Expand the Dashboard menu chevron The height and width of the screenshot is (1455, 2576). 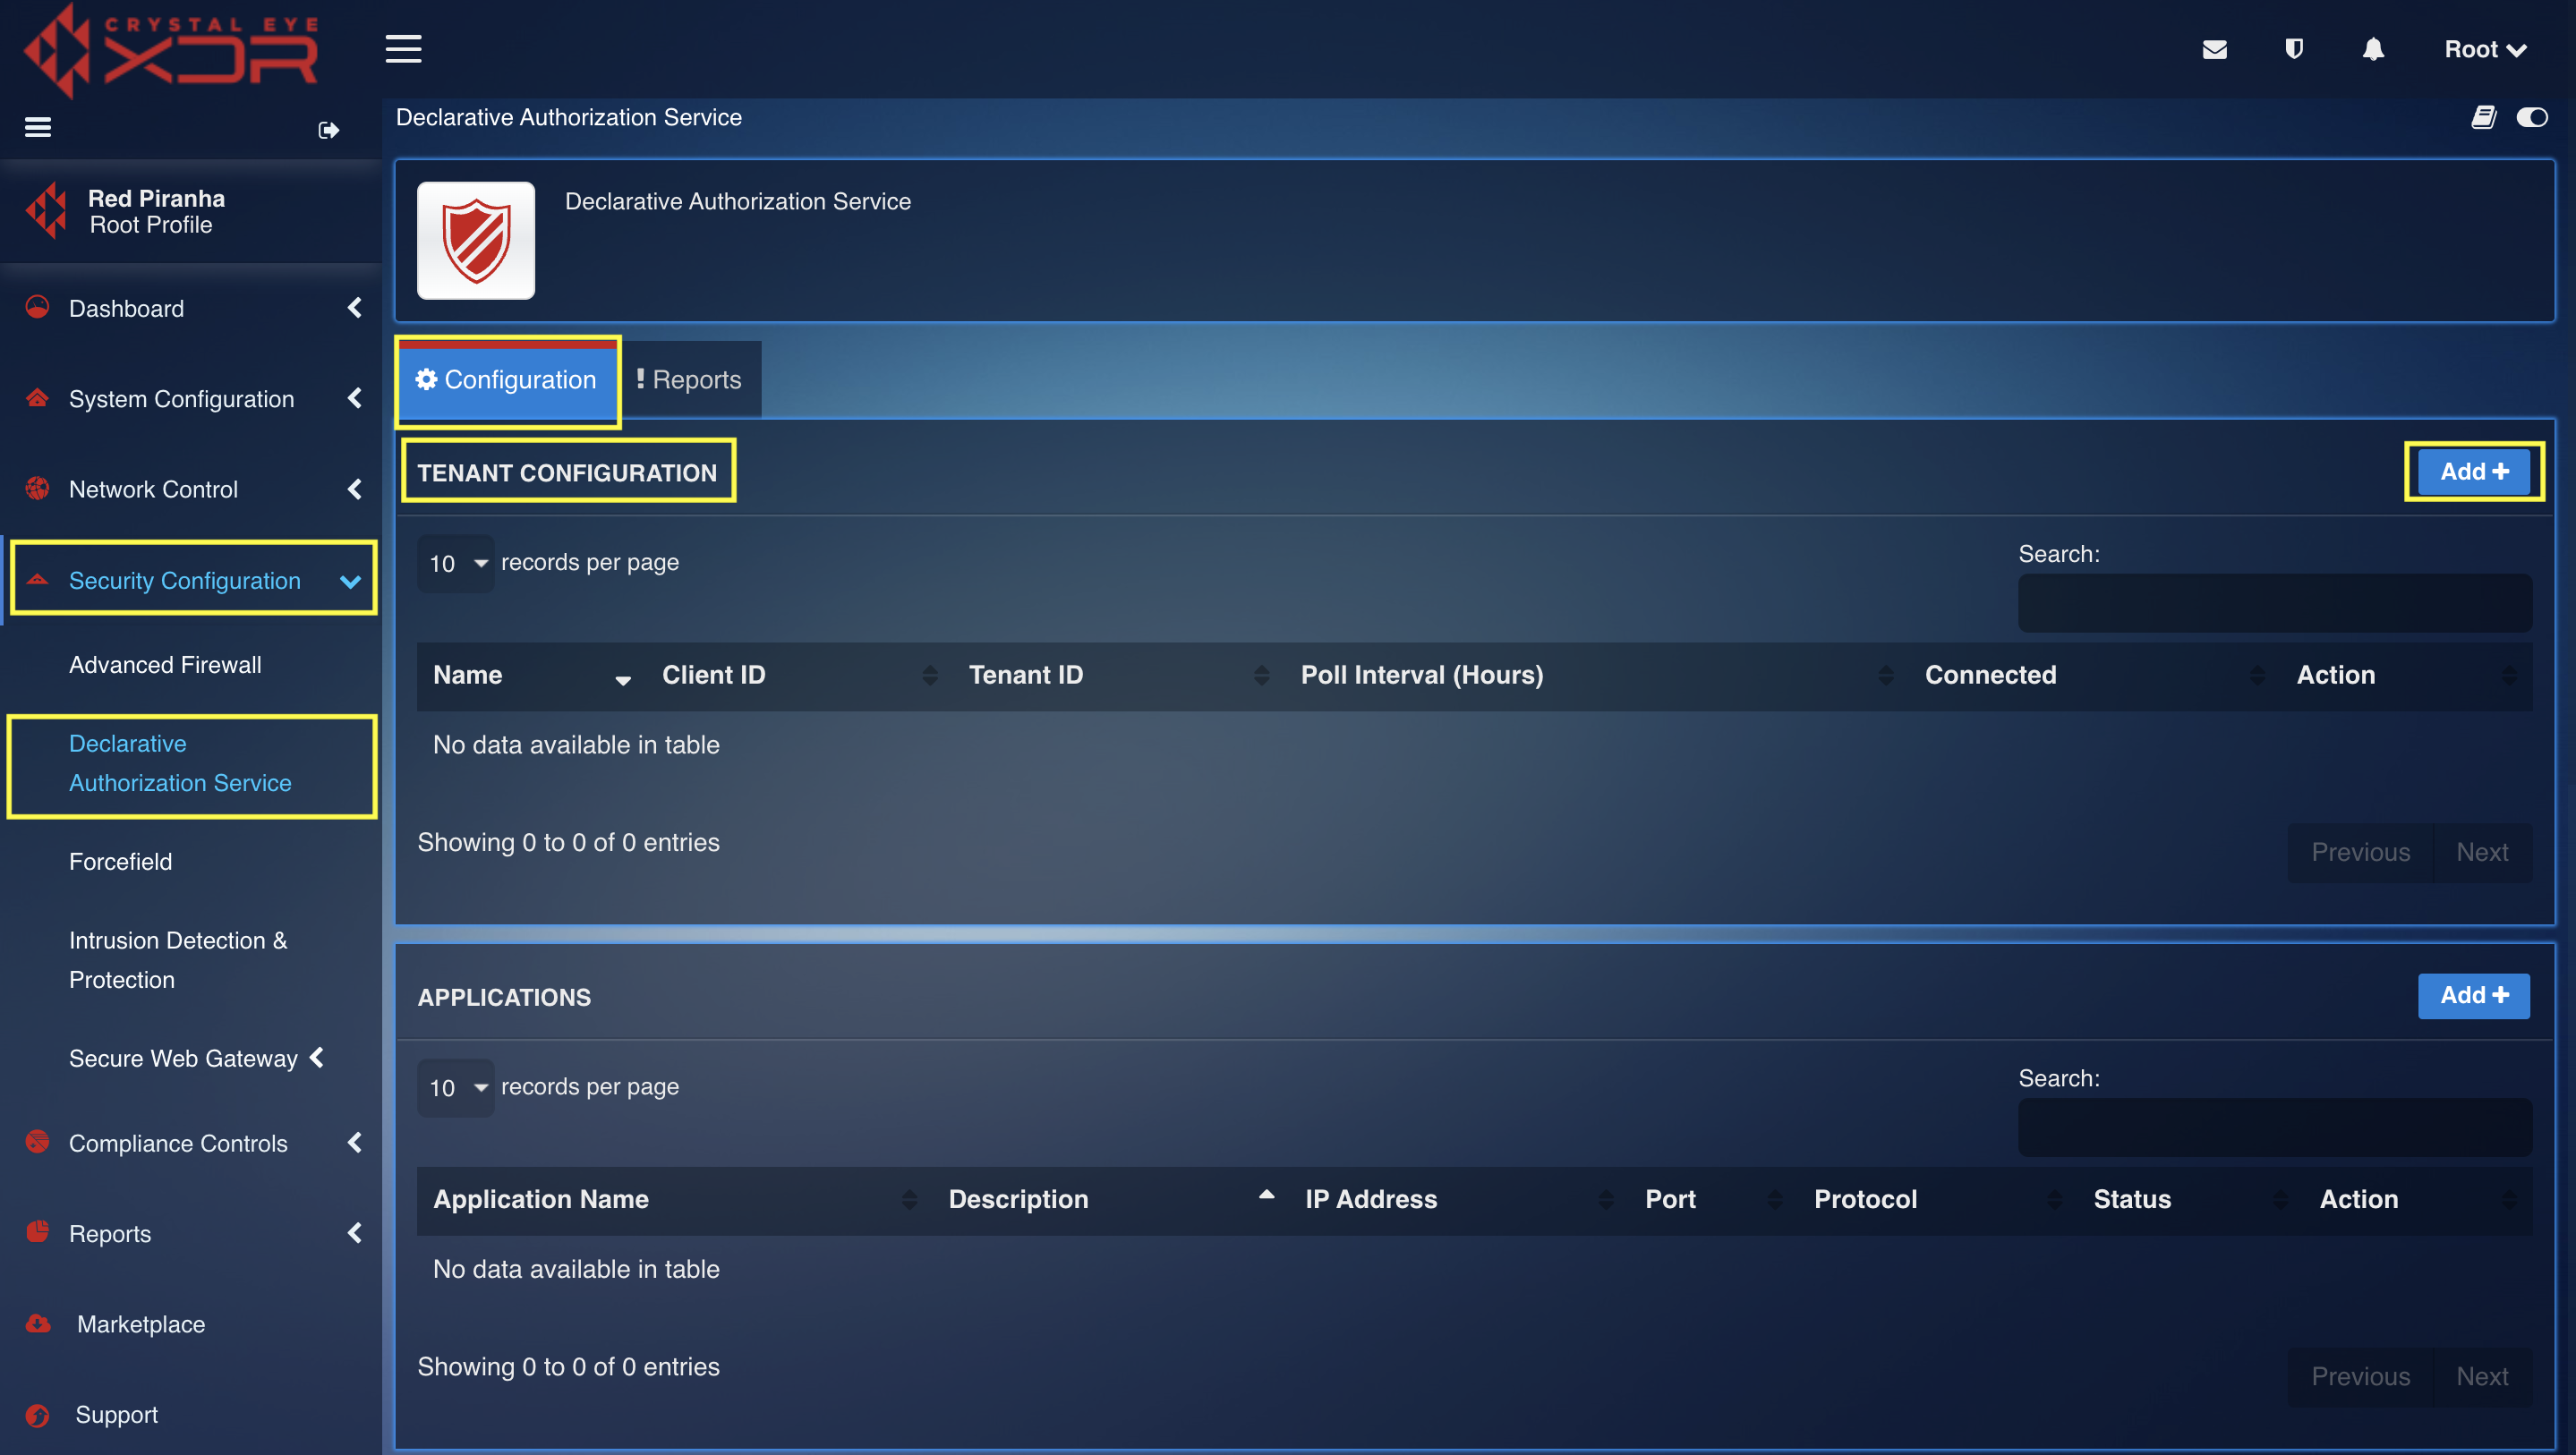pos(355,308)
